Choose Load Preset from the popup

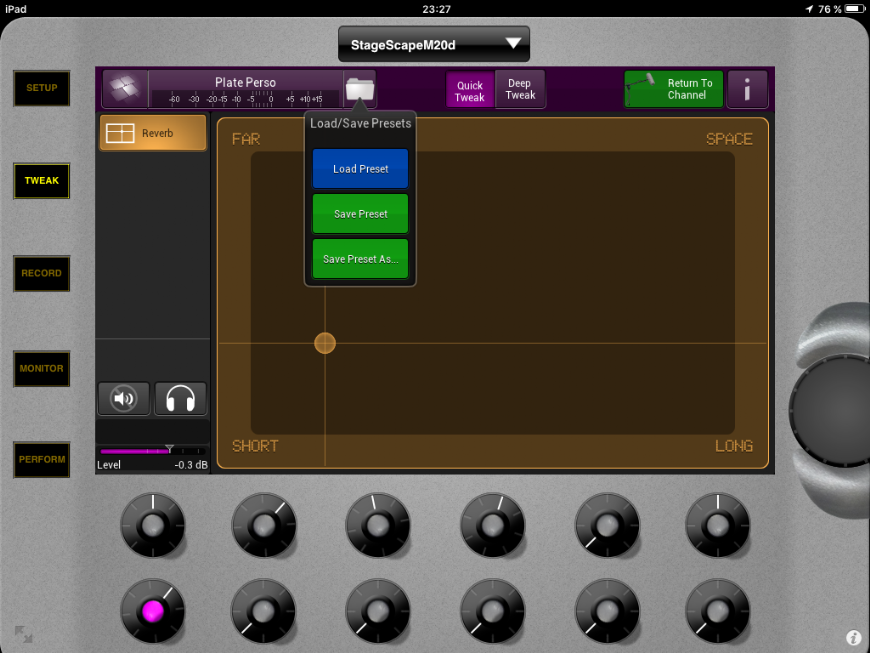click(360, 169)
